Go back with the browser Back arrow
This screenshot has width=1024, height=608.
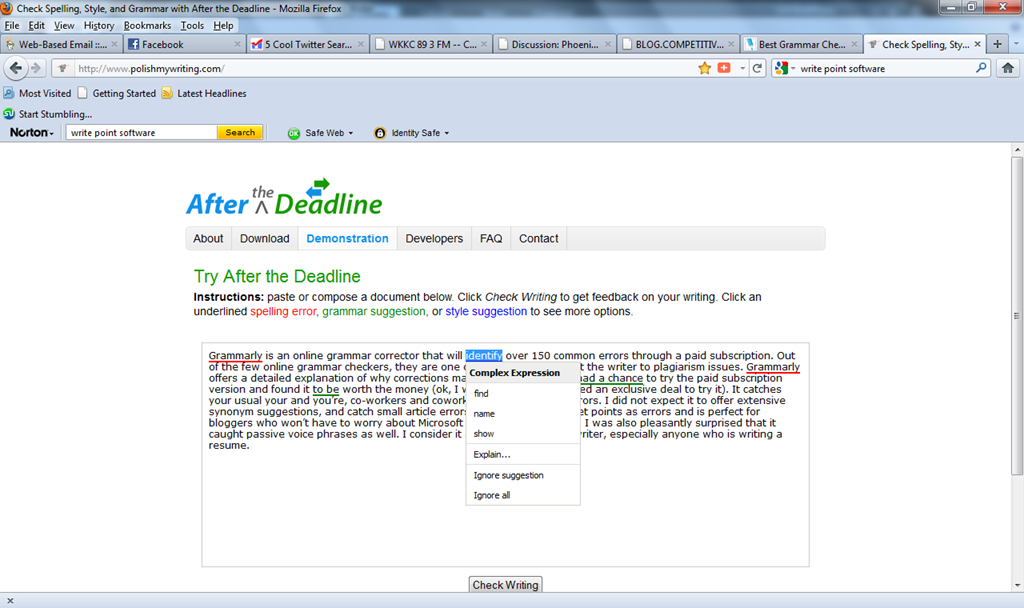point(16,68)
